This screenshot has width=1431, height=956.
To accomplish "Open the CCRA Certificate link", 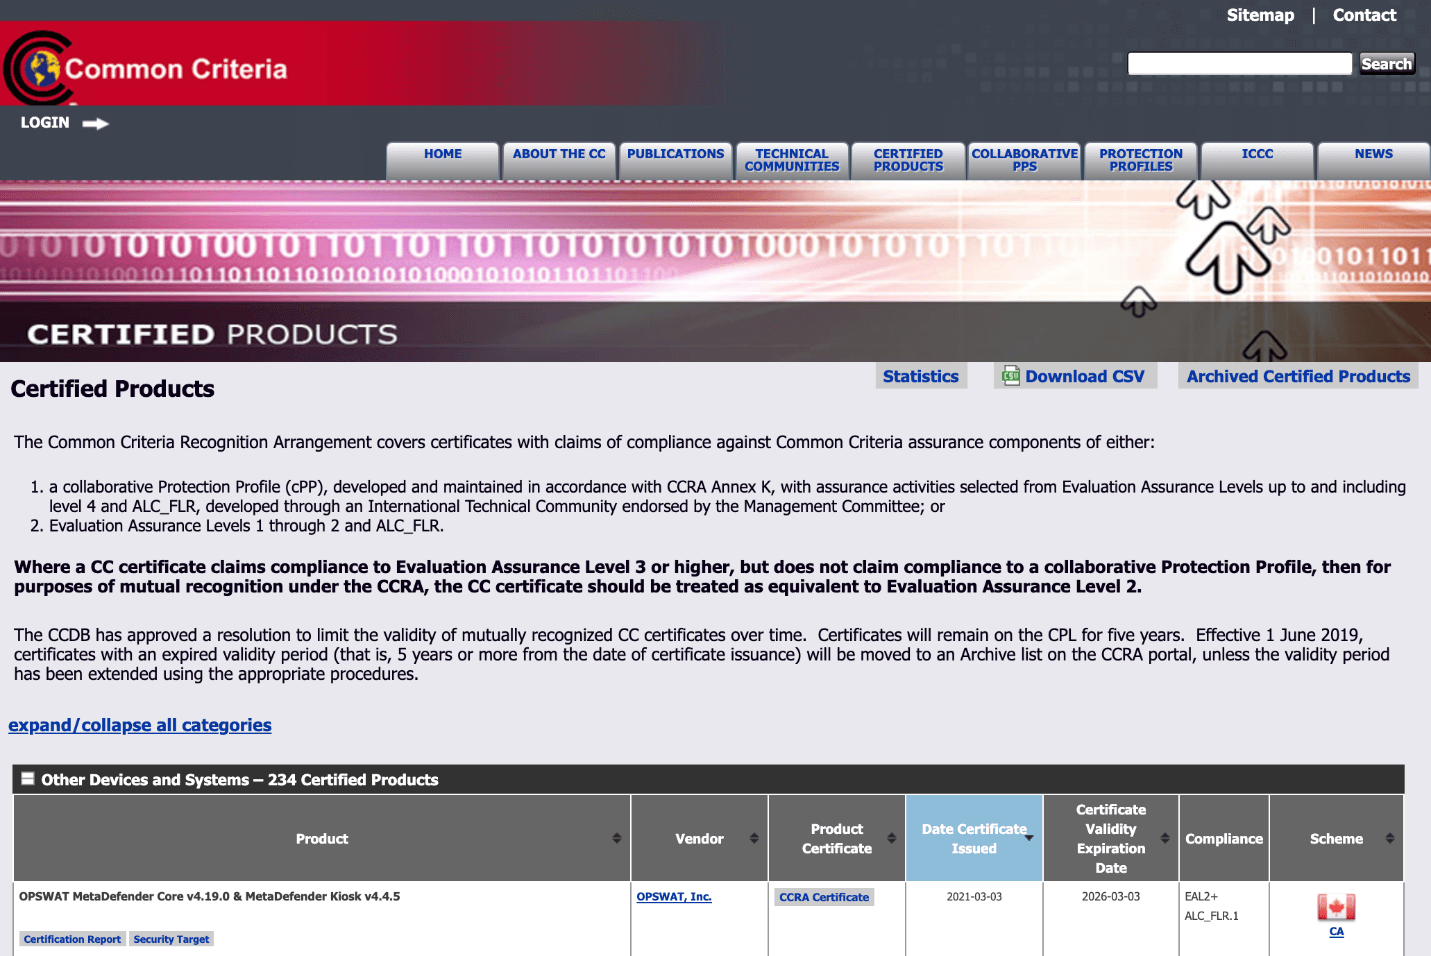I will pyautogui.click(x=824, y=897).
